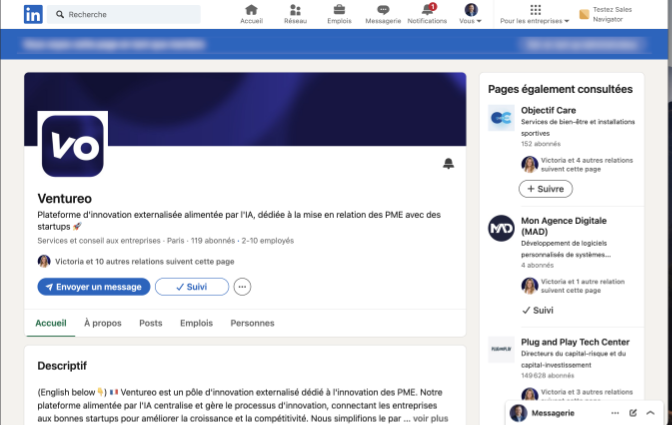
Task: Click the Plug and Play logo
Action: (501, 349)
